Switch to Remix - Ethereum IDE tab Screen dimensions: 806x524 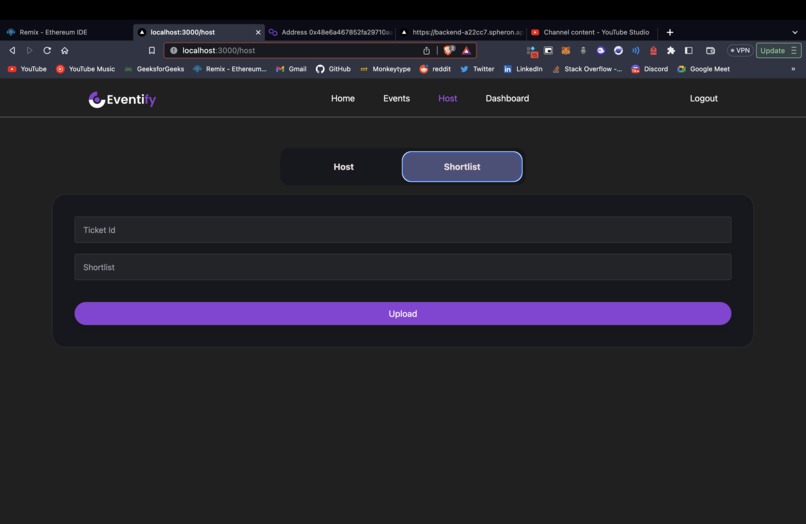click(66, 32)
